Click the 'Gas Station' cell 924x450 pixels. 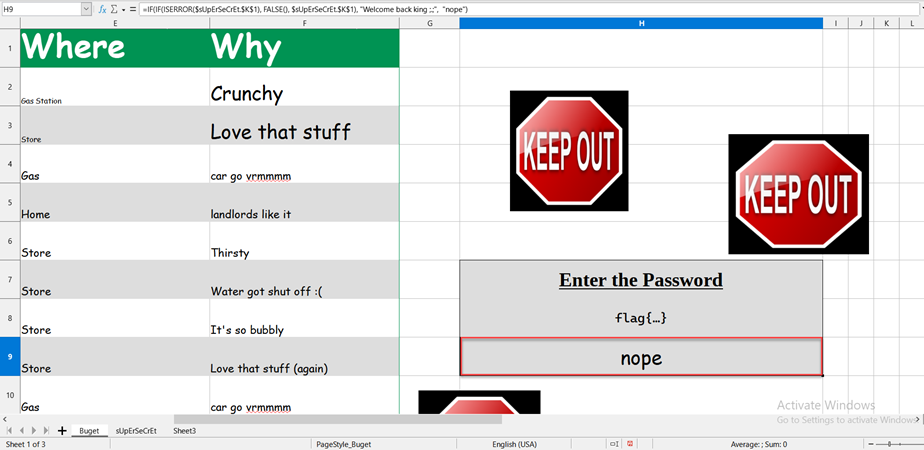click(115, 87)
